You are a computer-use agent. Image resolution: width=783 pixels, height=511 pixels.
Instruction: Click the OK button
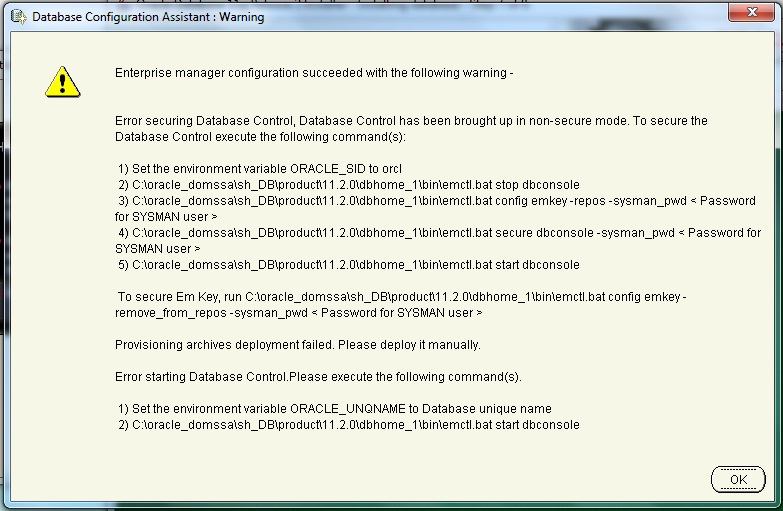[x=738, y=479]
